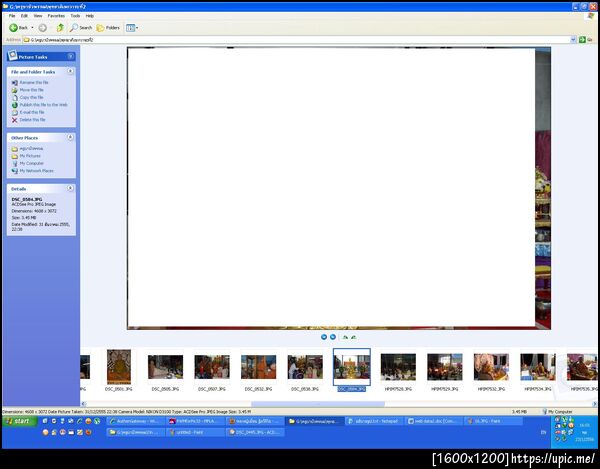Select the HPIM7534.JPG thumbnail

pos(538,367)
